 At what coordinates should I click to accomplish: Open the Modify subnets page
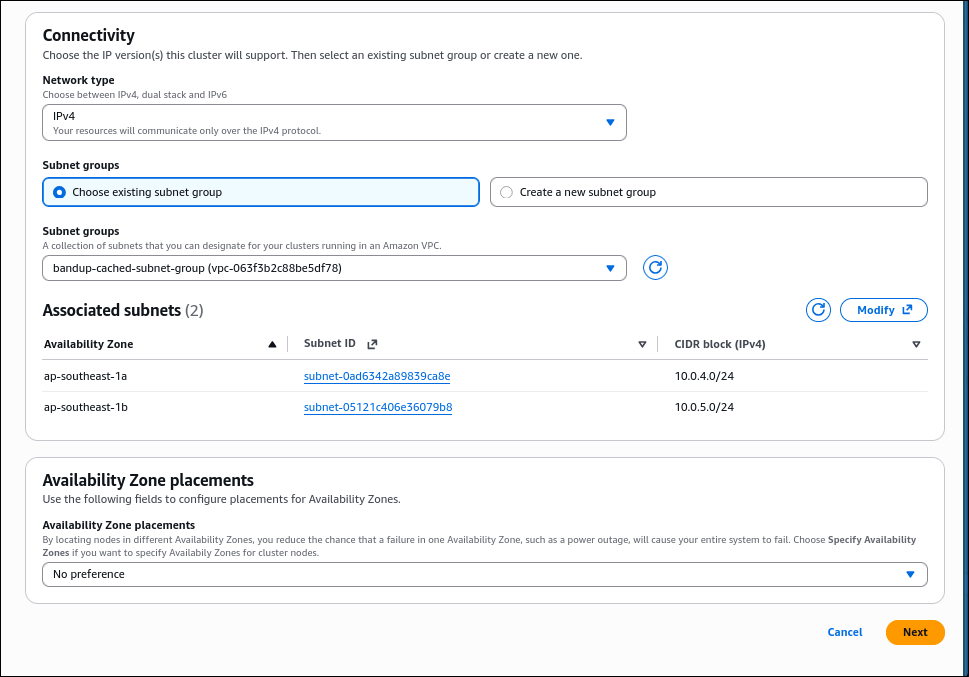click(x=876, y=310)
